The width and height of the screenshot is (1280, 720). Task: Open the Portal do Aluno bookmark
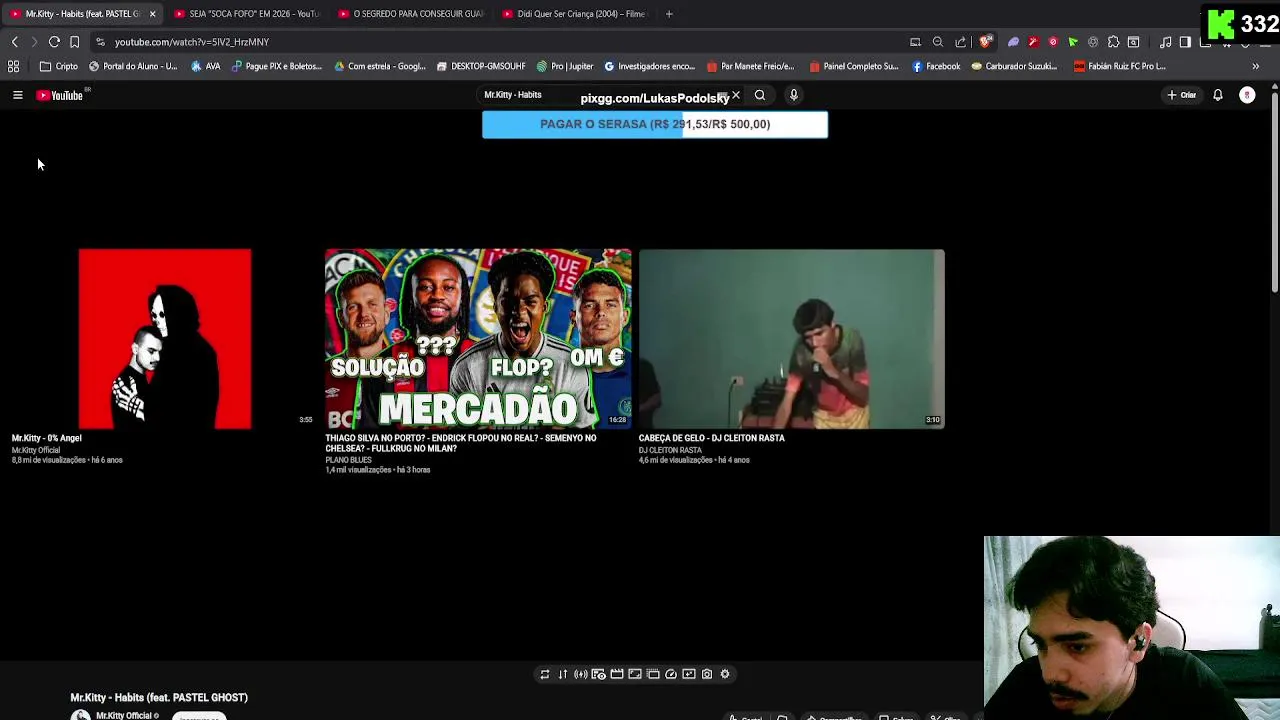pos(133,66)
